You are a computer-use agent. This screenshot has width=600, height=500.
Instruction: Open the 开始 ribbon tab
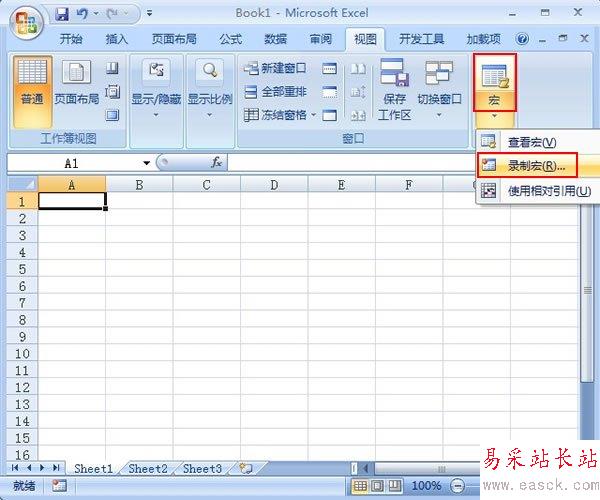point(71,39)
